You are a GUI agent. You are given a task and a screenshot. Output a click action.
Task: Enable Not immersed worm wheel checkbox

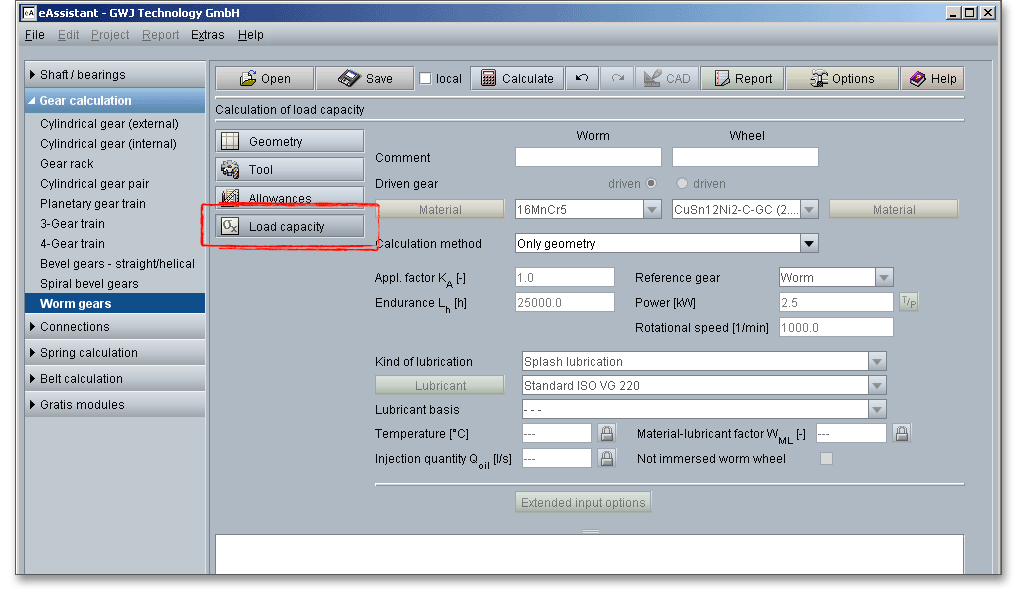(x=826, y=459)
